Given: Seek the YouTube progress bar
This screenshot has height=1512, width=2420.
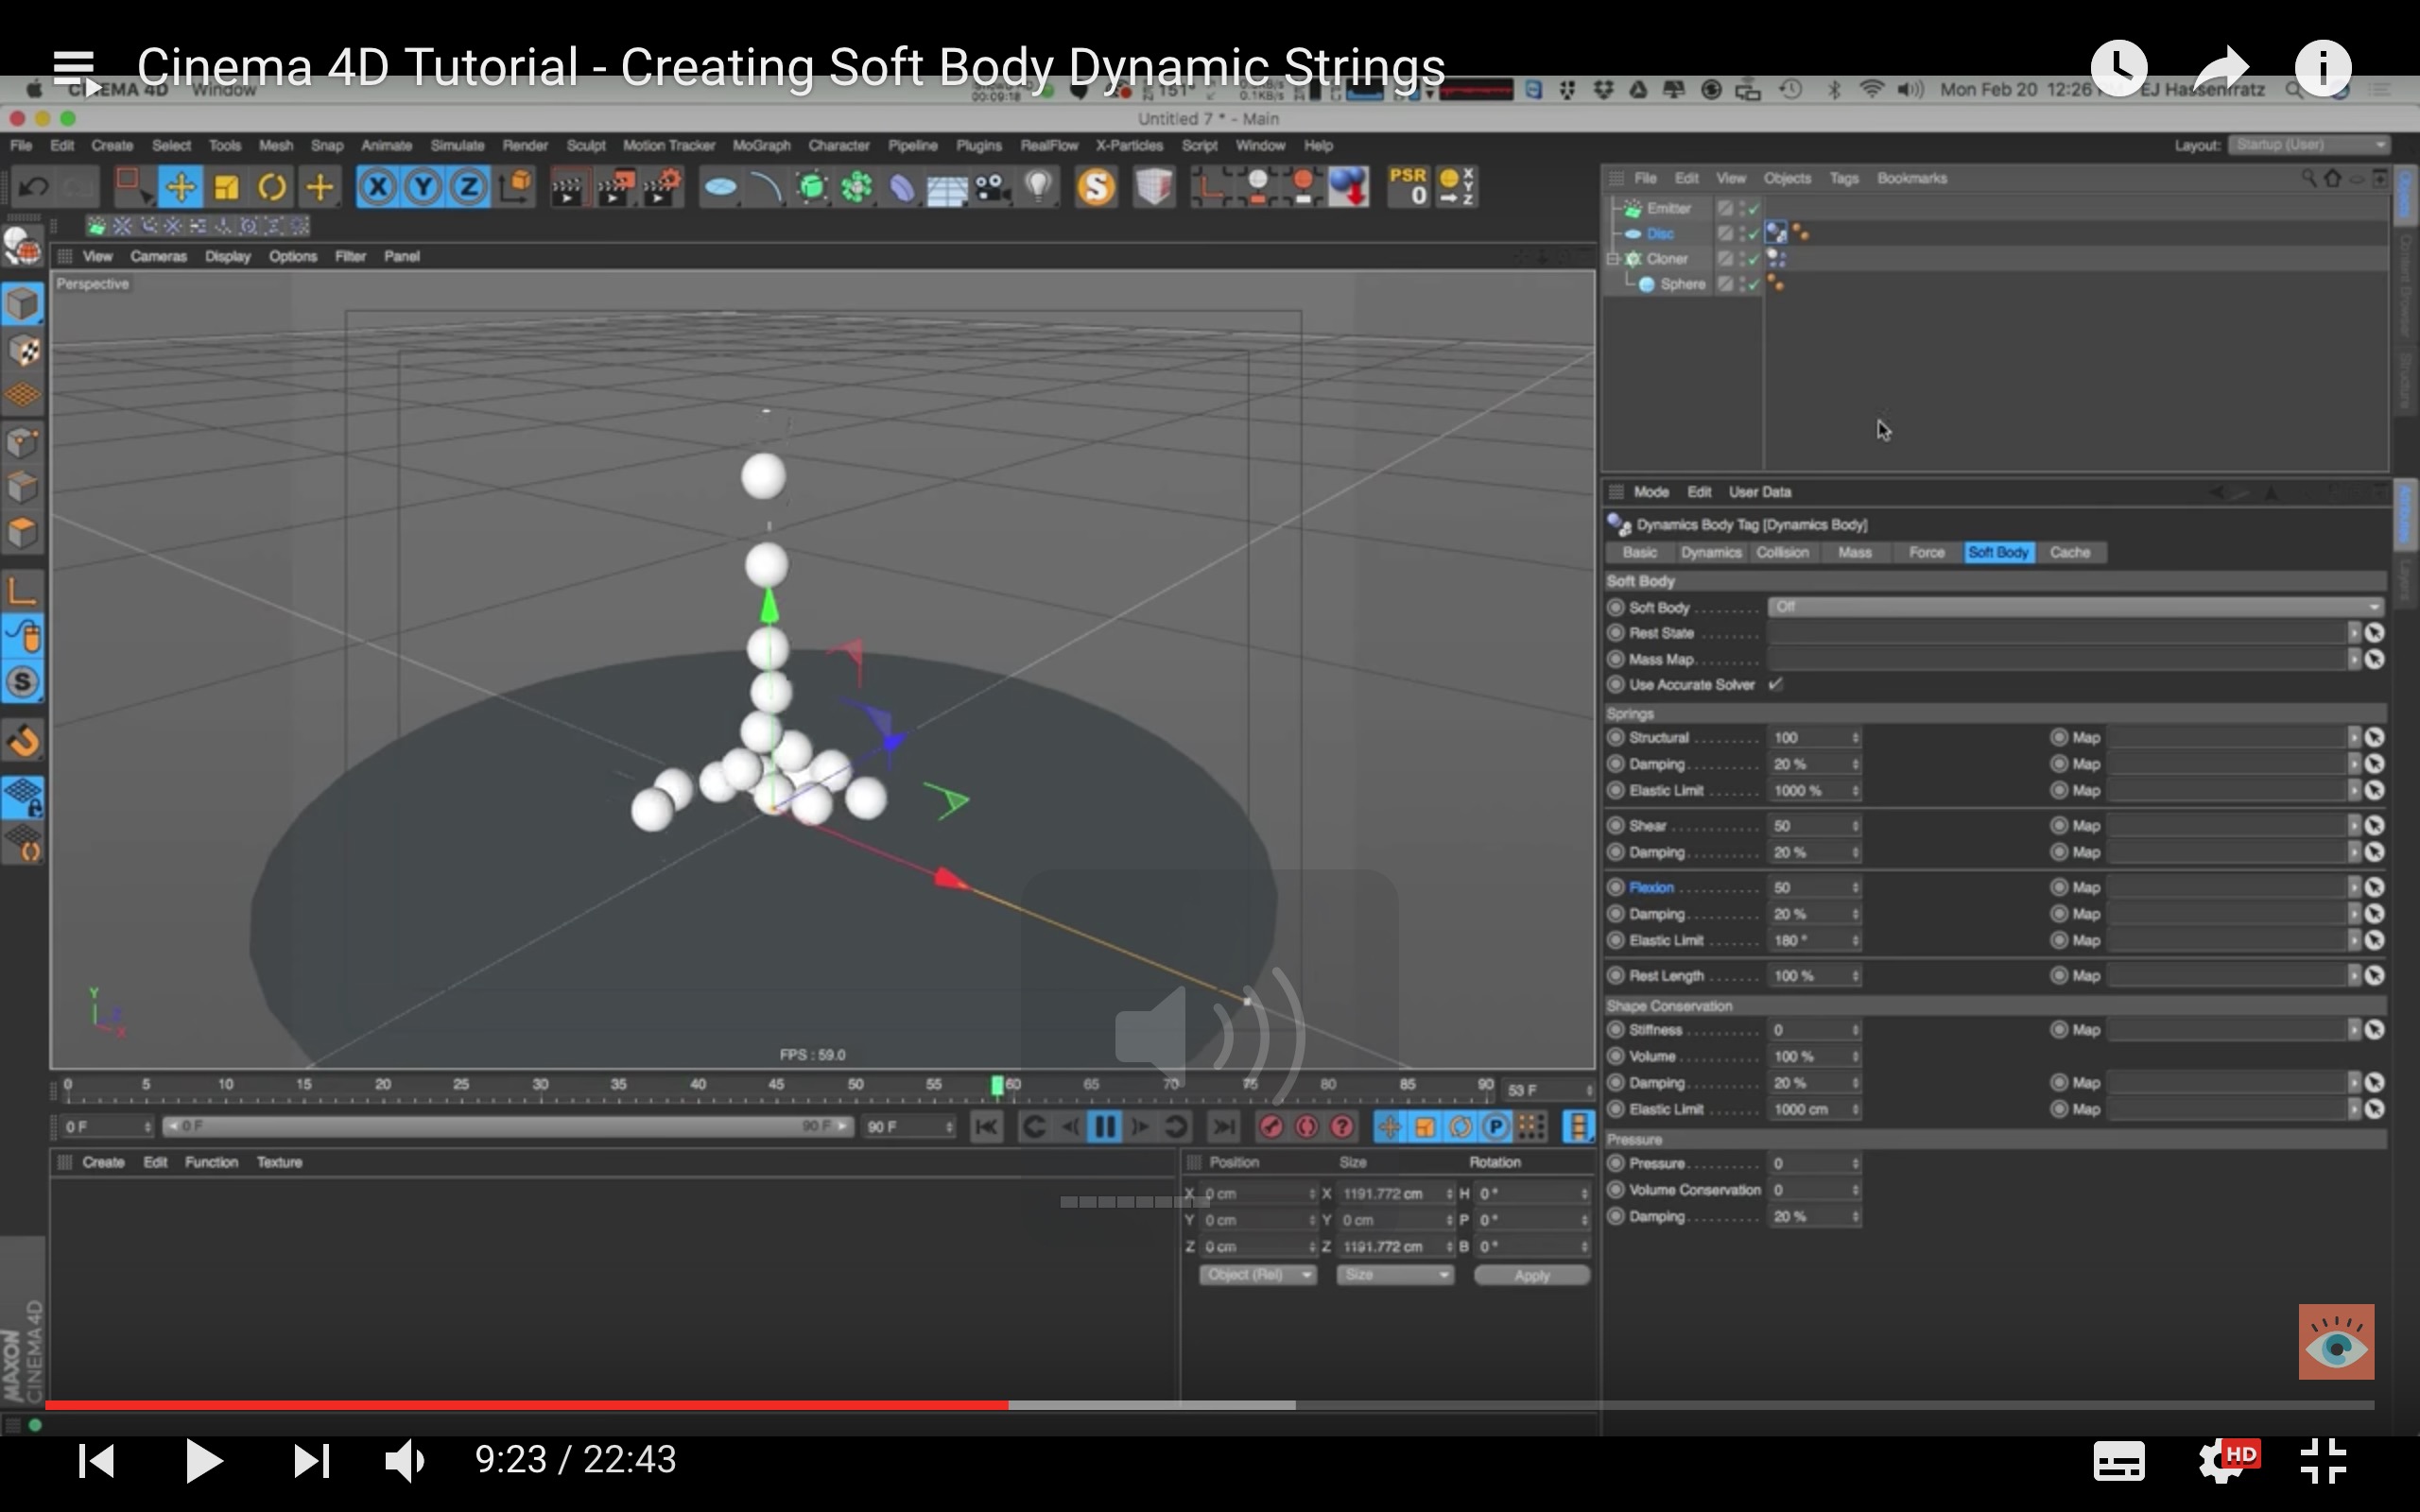Looking at the screenshot, I should coord(1210,1405).
